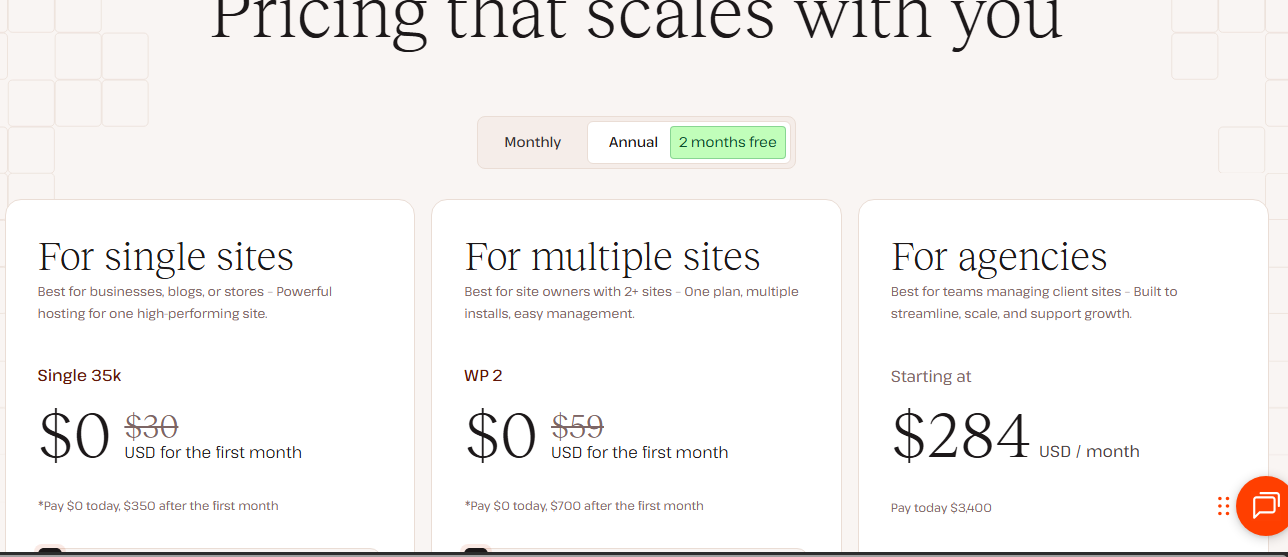
Task: Click the 'For agencies' heading
Action: 999,257
